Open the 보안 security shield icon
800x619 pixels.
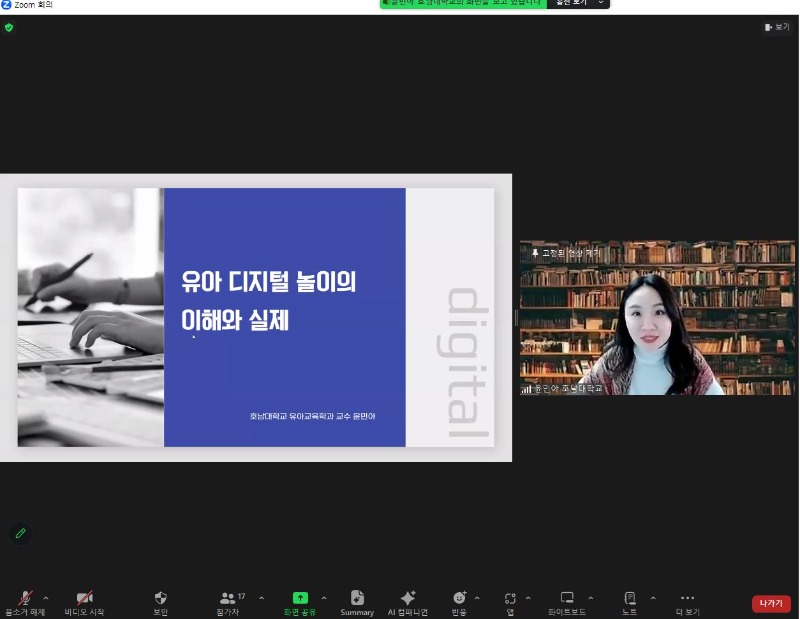[x=160, y=599]
